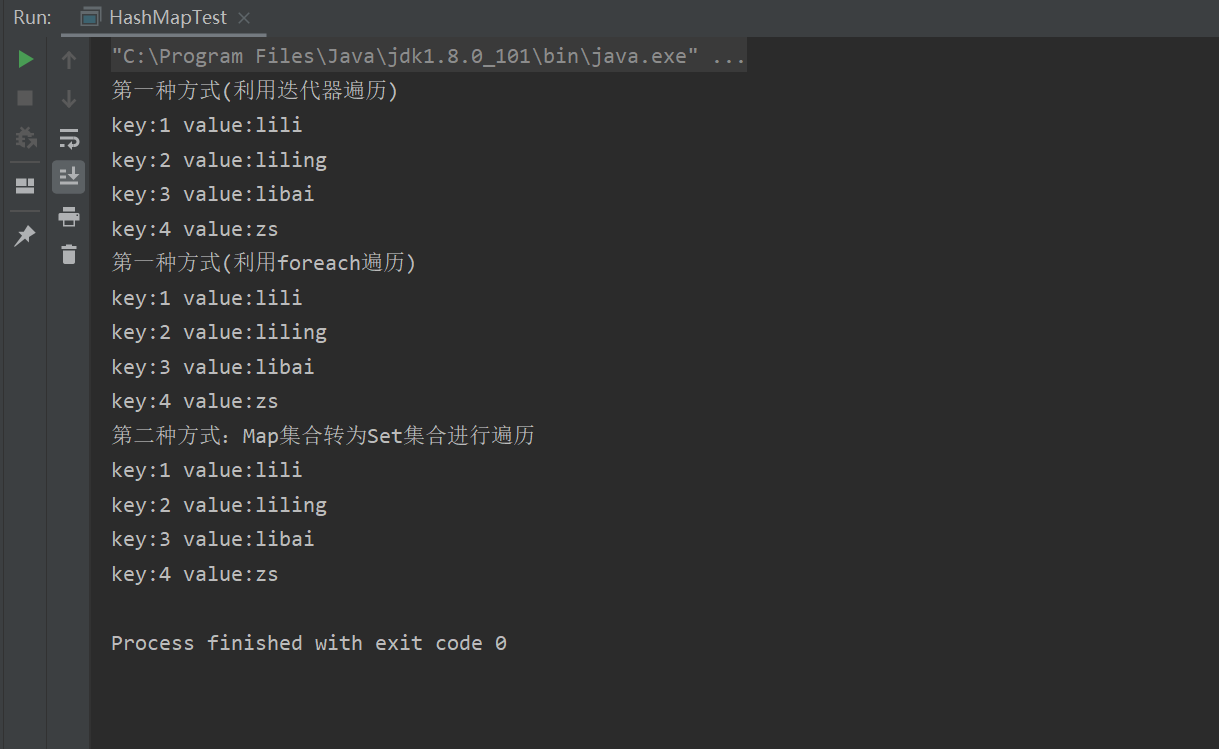Screen dimensions: 1219x749
Task: Toggle Soft-Wrap for console output
Action: [x=69, y=138]
